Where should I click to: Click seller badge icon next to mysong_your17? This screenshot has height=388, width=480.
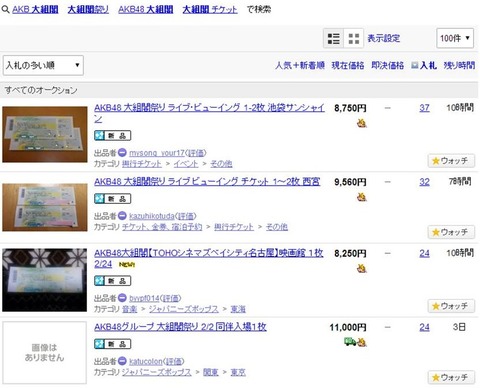(x=122, y=153)
